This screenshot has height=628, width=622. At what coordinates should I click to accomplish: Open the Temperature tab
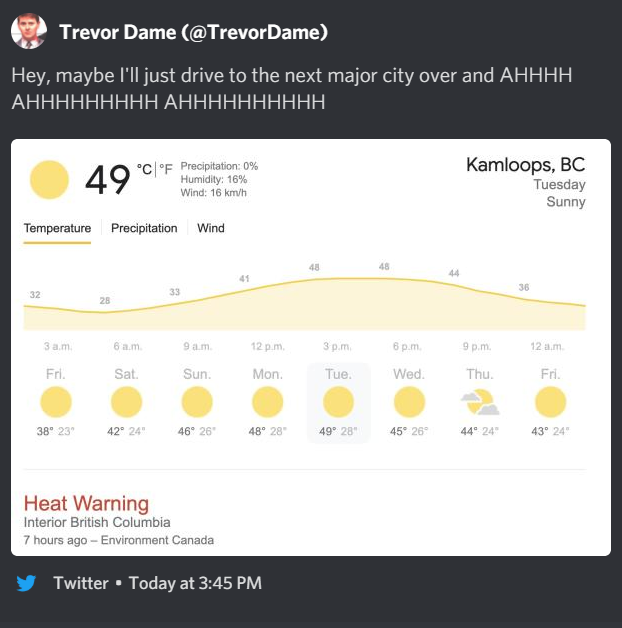click(57, 228)
